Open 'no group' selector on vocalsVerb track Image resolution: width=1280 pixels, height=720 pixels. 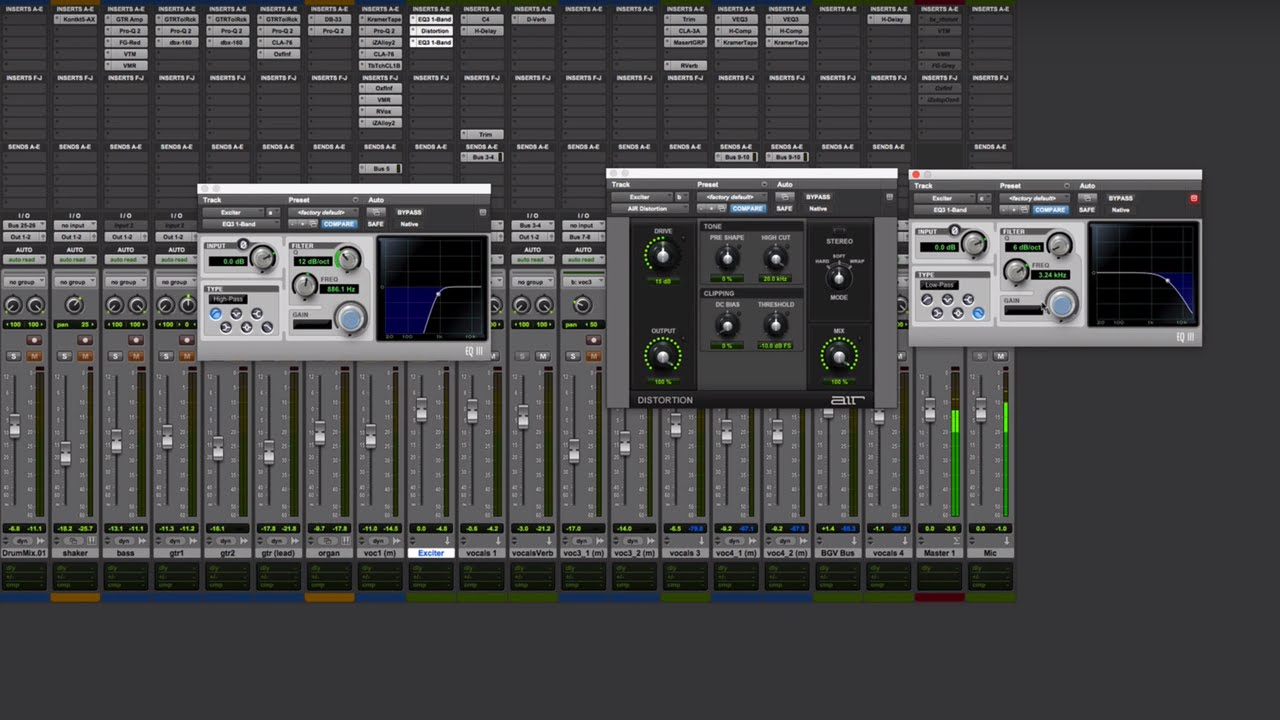[532, 282]
